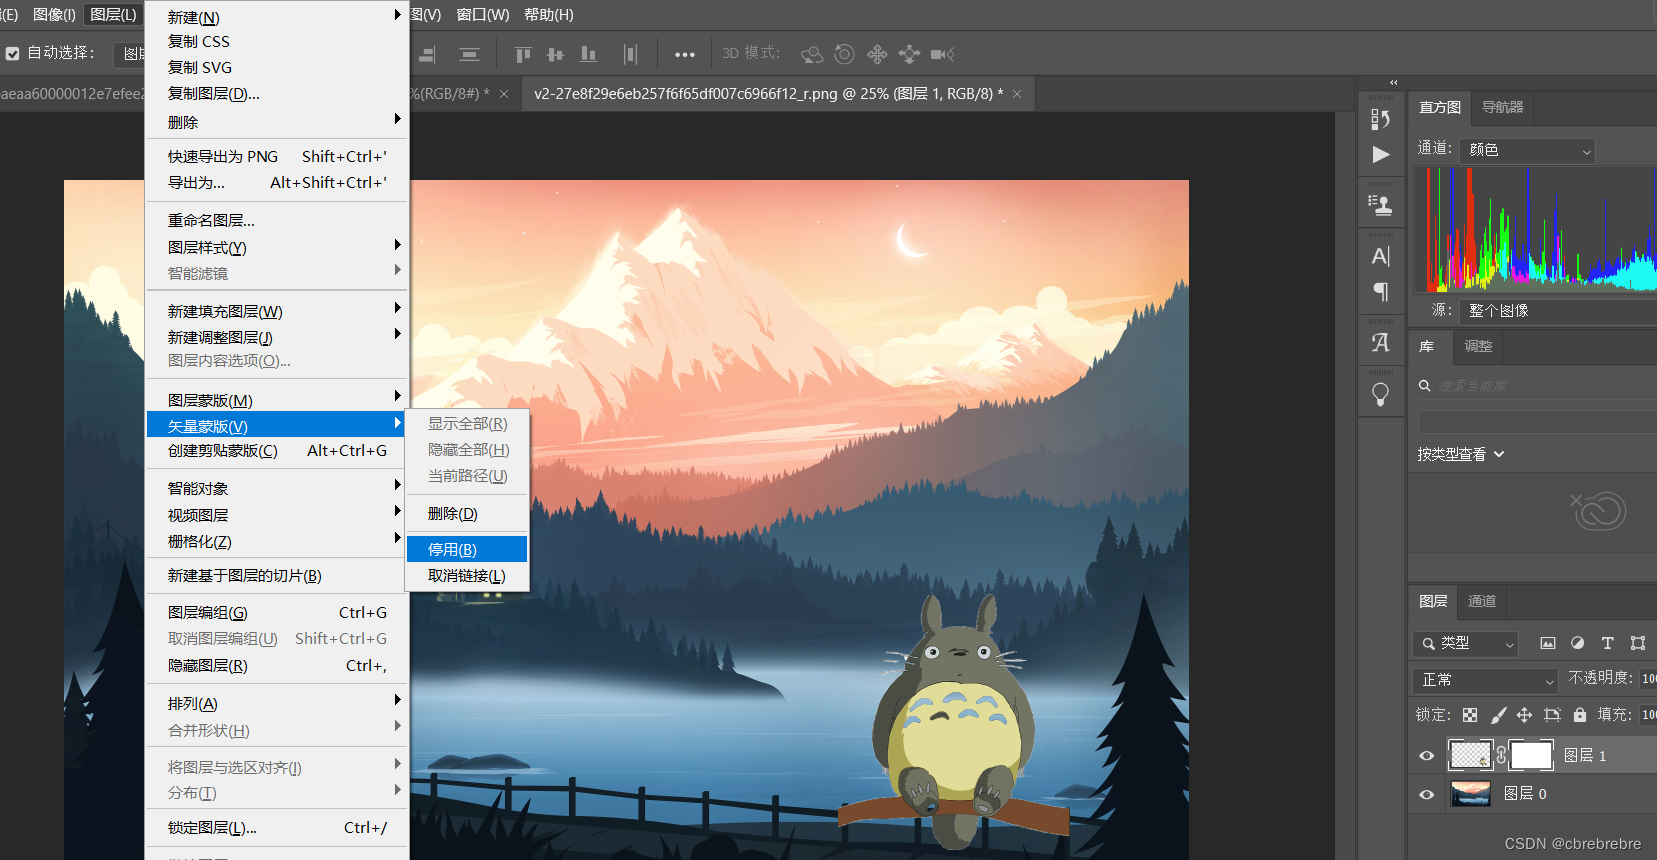Open the 窗口(W) menu
The width and height of the screenshot is (1657, 860).
pos(483,15)
